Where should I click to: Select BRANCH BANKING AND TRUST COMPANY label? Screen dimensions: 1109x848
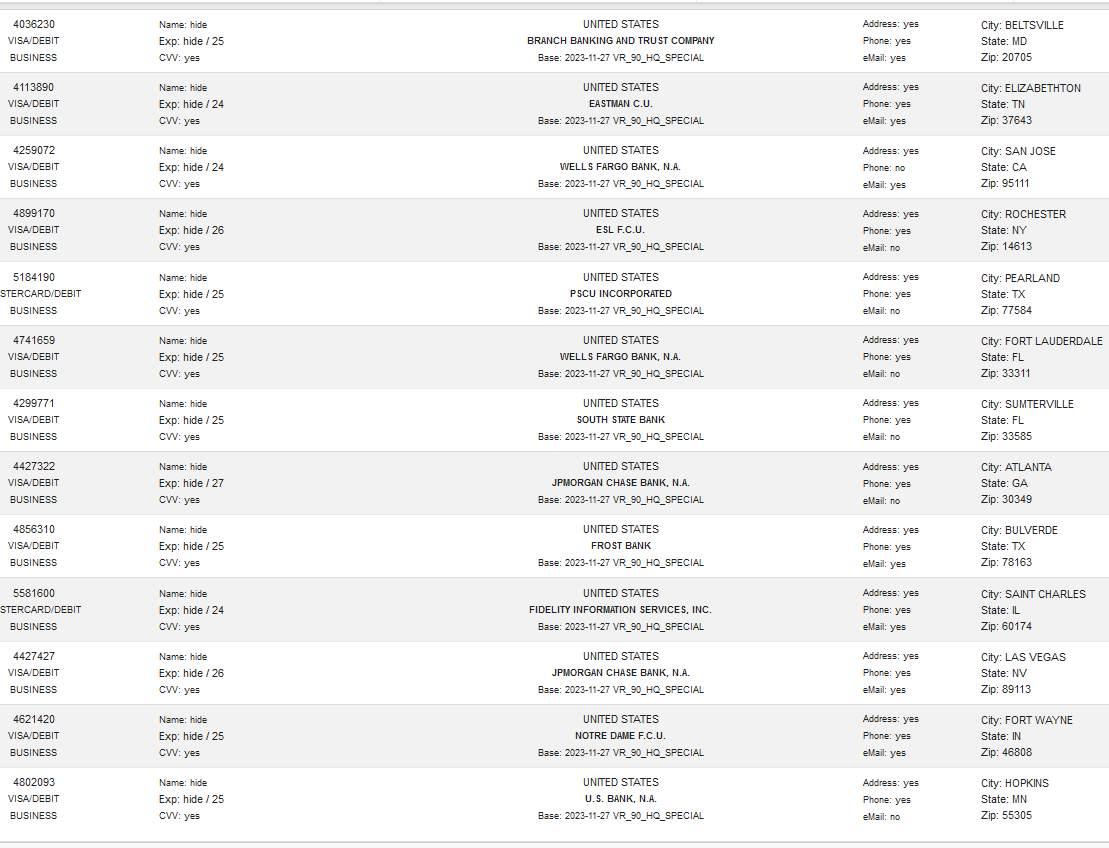point(620,41)
